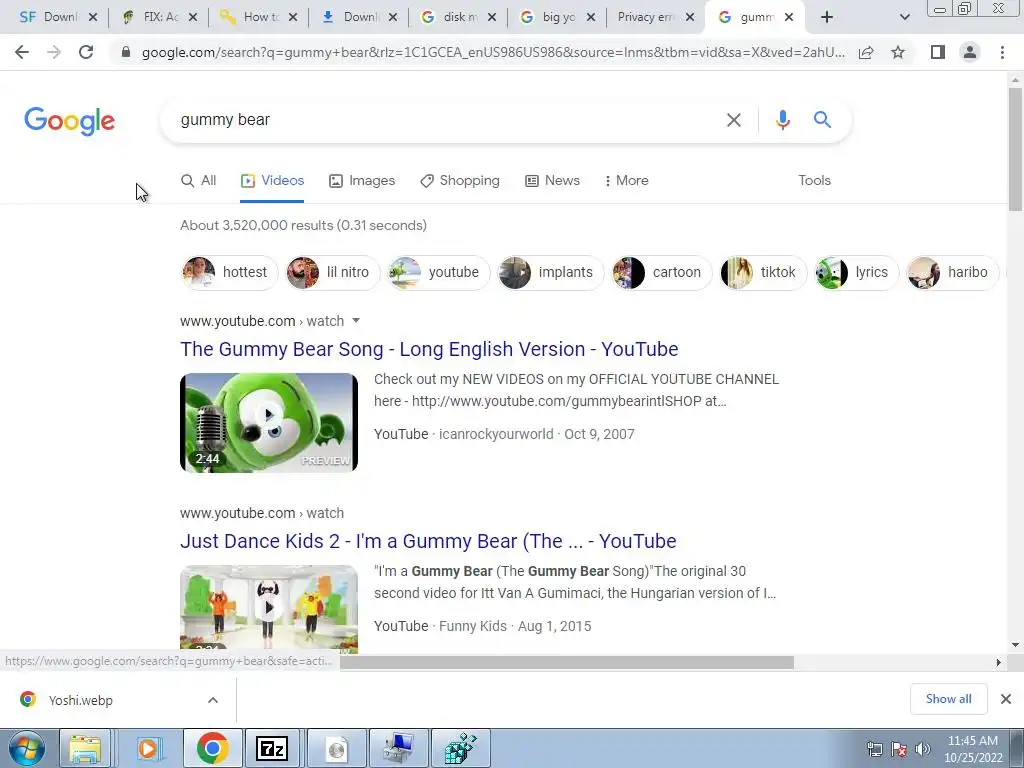Screen dimensions: 1024x768
Task: Clear the search box with the X icon
Action: 734,120
